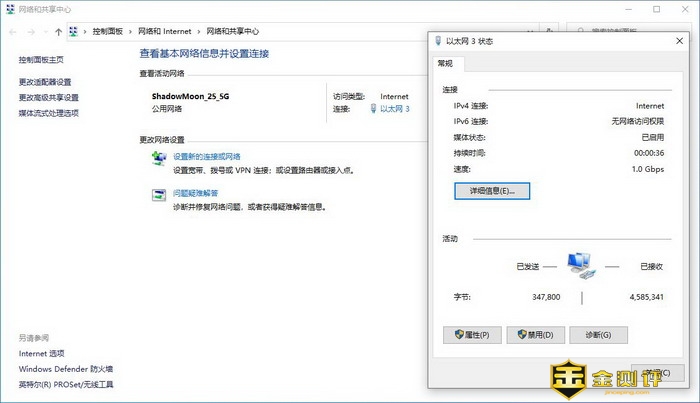This screenshot has width=700, height=403.
Task: Click the control panel icon in address bar
Action: pos(75,31)
